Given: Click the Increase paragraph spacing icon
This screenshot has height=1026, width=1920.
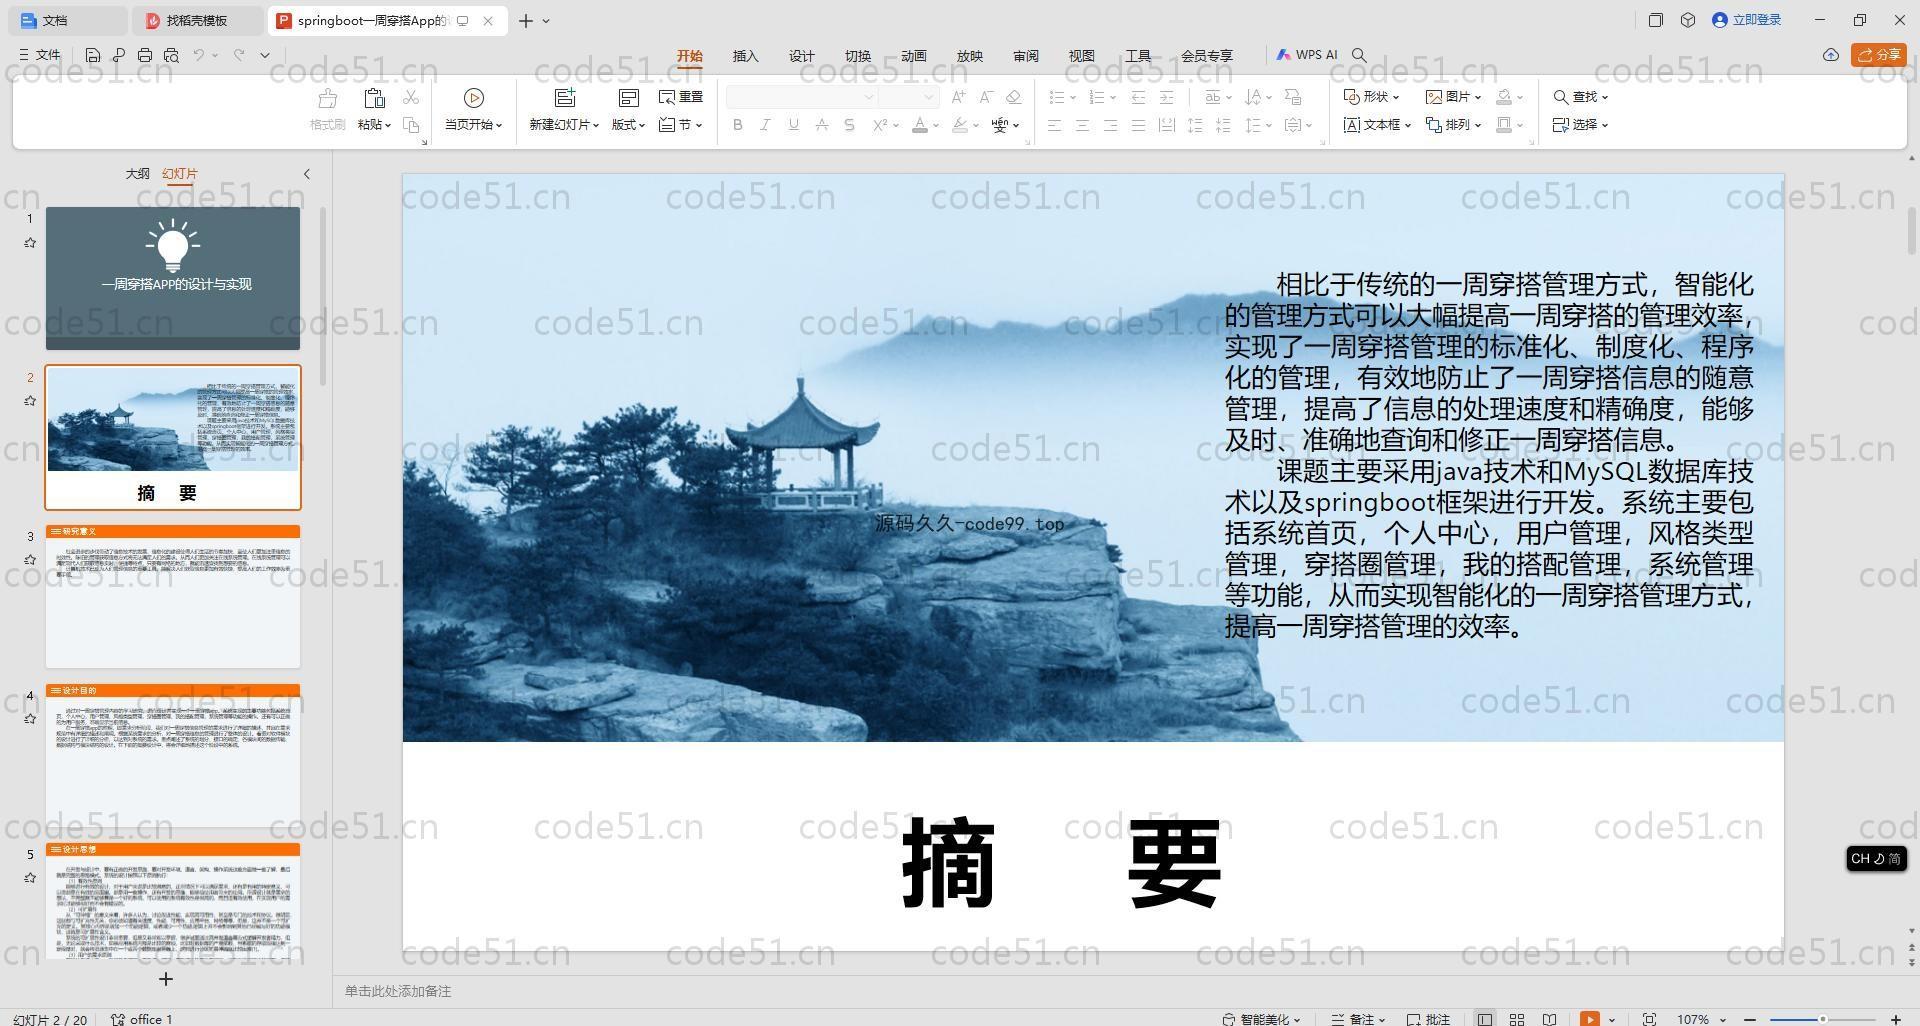Looking at the screenshot, I should click(1195, 125).
